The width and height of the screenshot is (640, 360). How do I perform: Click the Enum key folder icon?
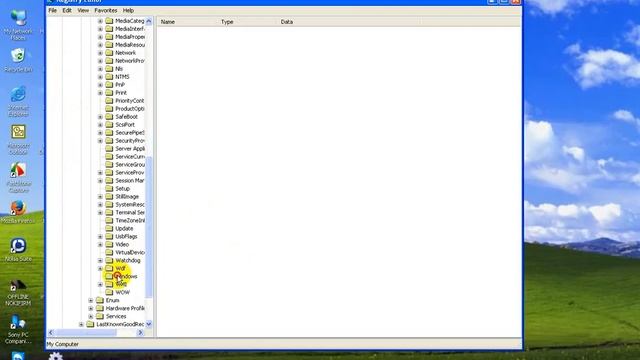tap(100, 300)
